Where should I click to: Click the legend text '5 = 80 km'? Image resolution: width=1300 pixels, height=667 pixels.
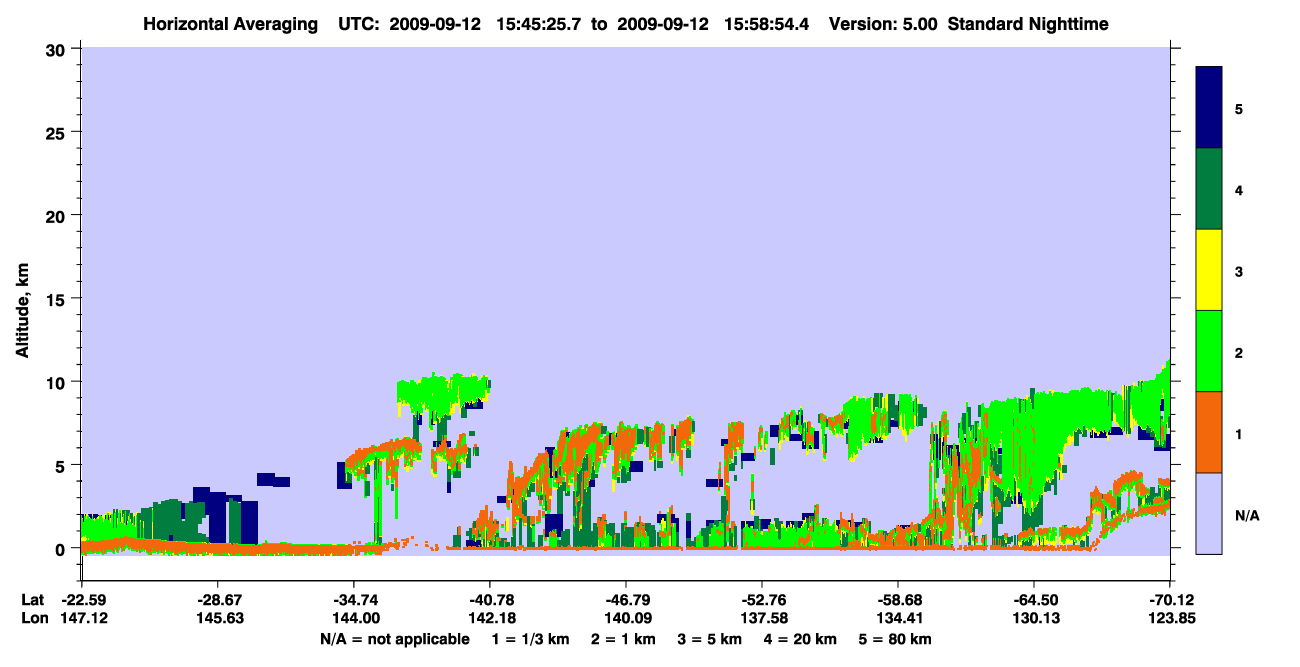(x=896, y=639)
